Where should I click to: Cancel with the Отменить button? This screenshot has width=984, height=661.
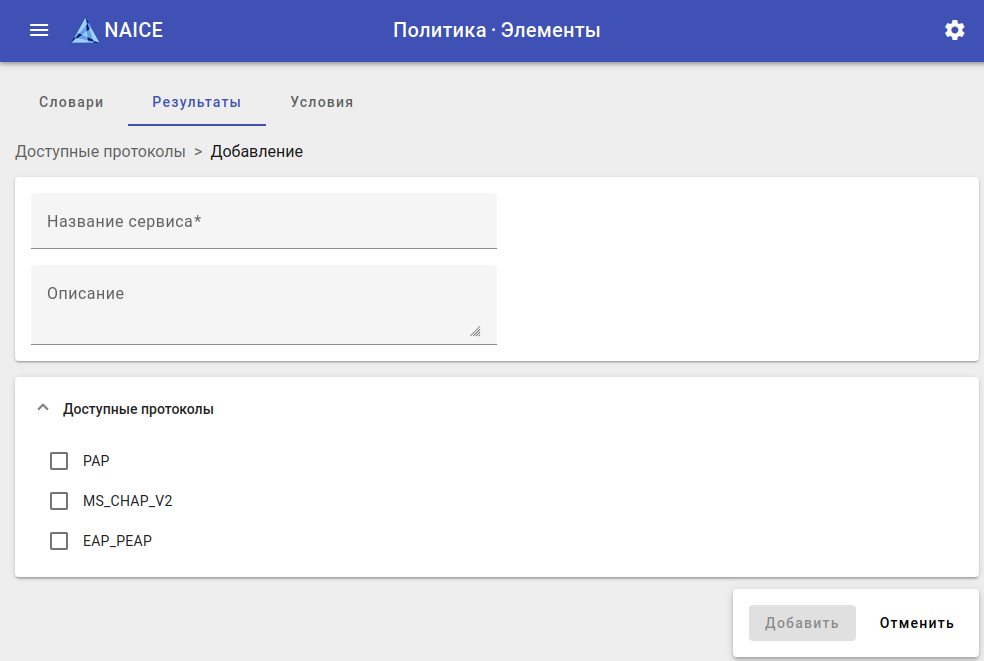916,623
